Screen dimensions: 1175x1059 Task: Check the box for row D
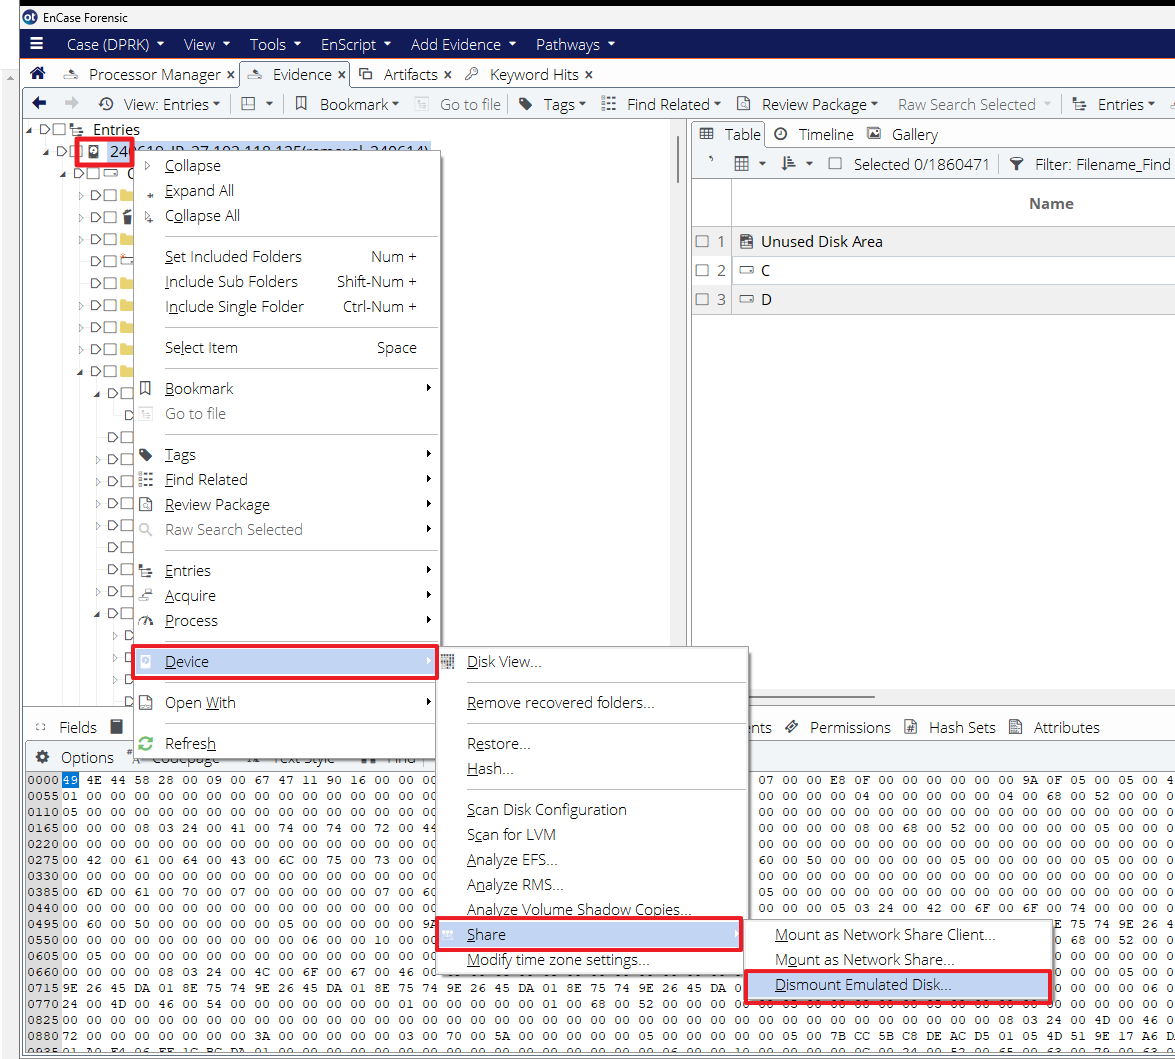(702, 299)
